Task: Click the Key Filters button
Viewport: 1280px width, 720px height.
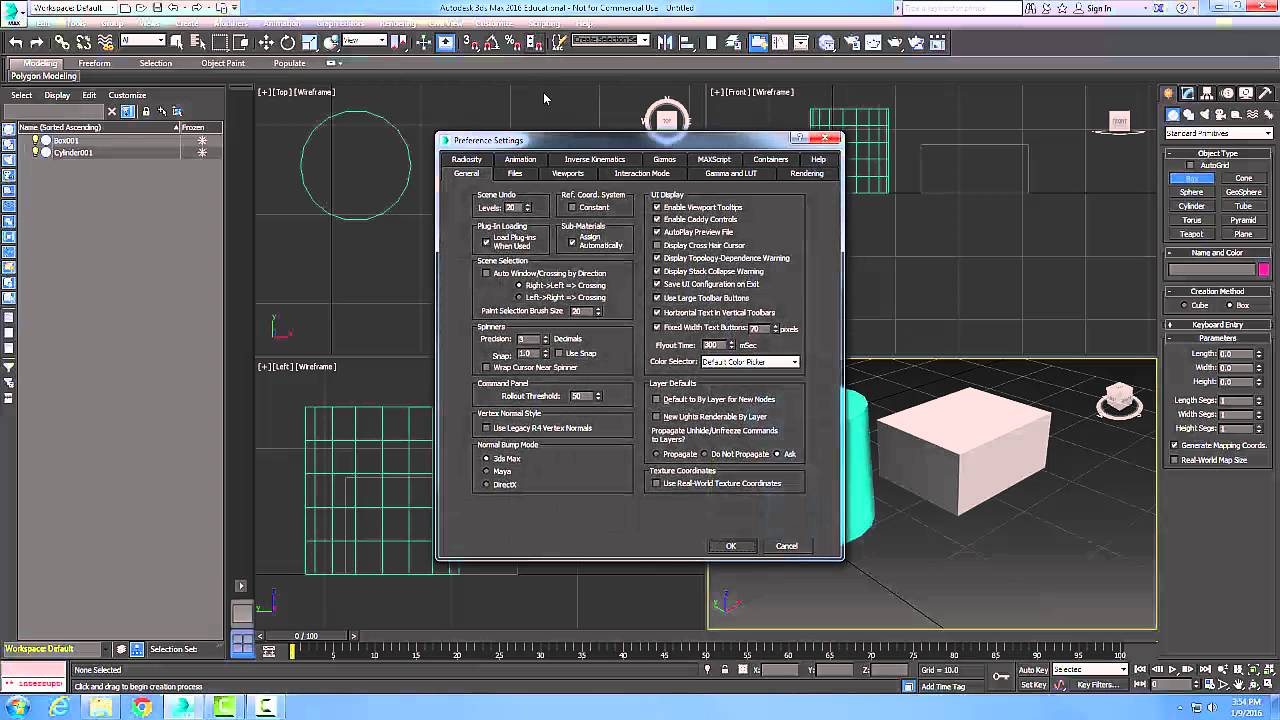Action: coord(1097,685)
